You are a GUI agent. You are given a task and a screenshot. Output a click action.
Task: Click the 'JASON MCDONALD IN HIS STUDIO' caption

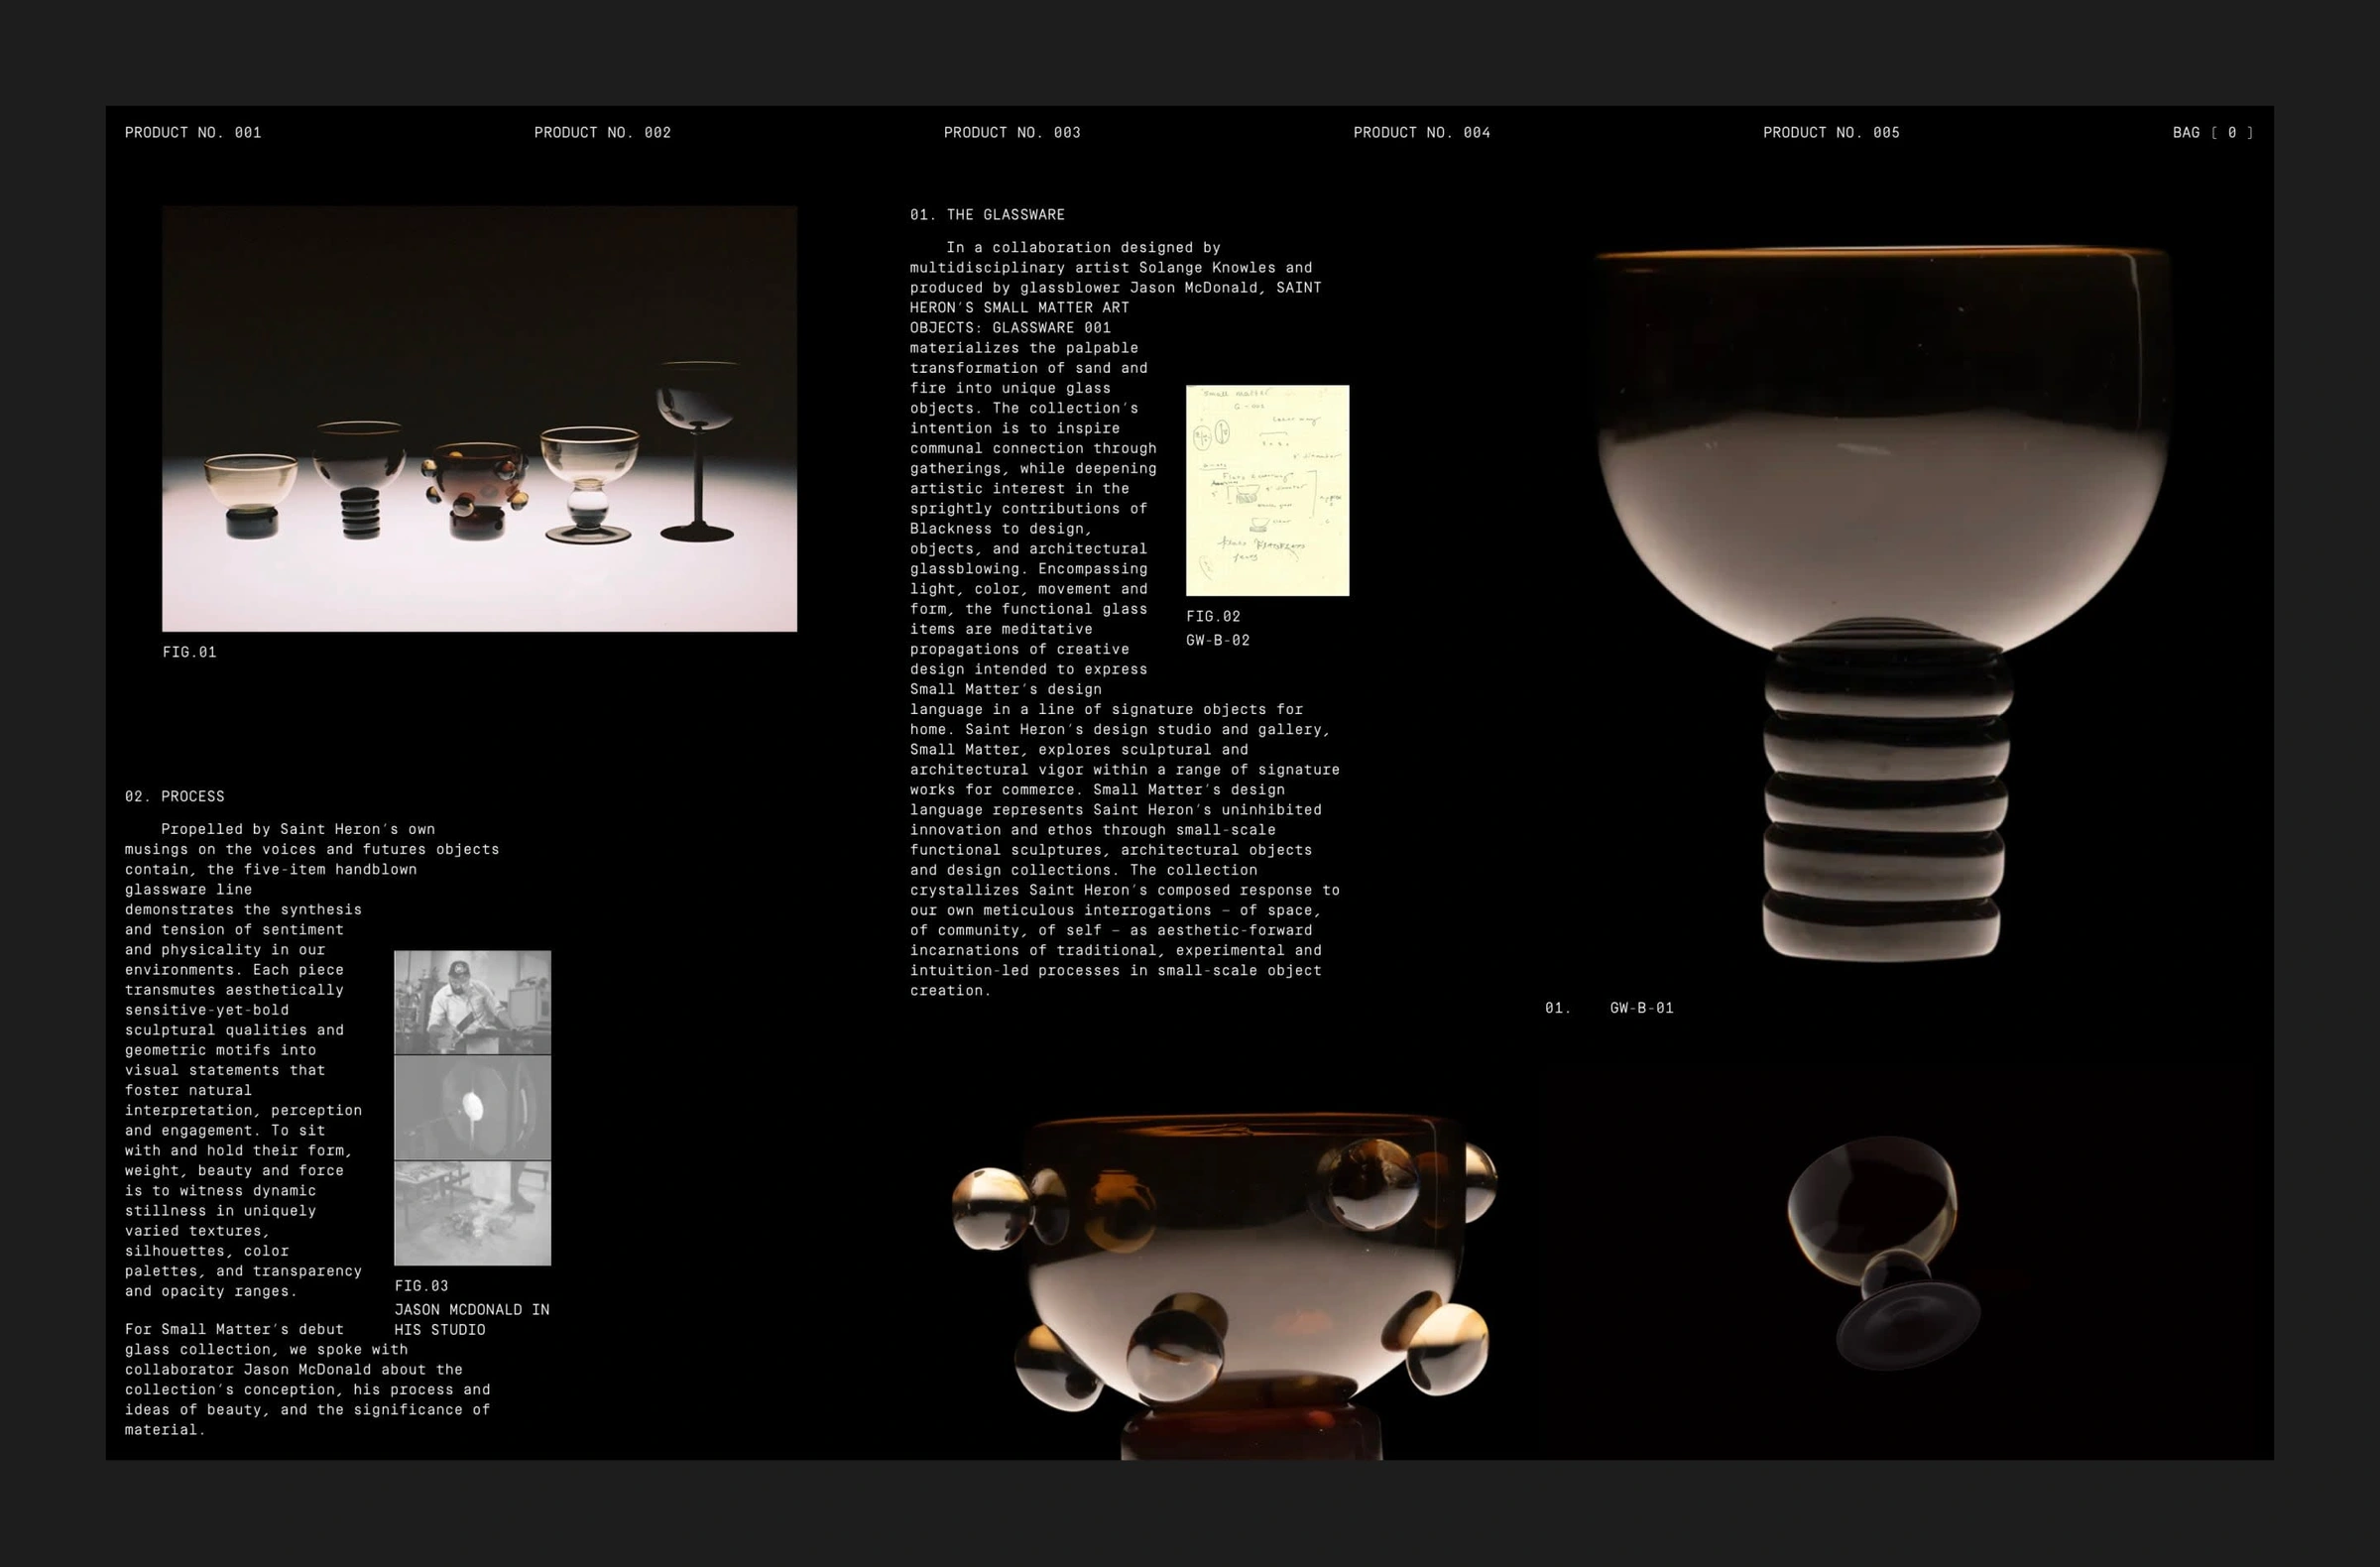coord(471,1319)
